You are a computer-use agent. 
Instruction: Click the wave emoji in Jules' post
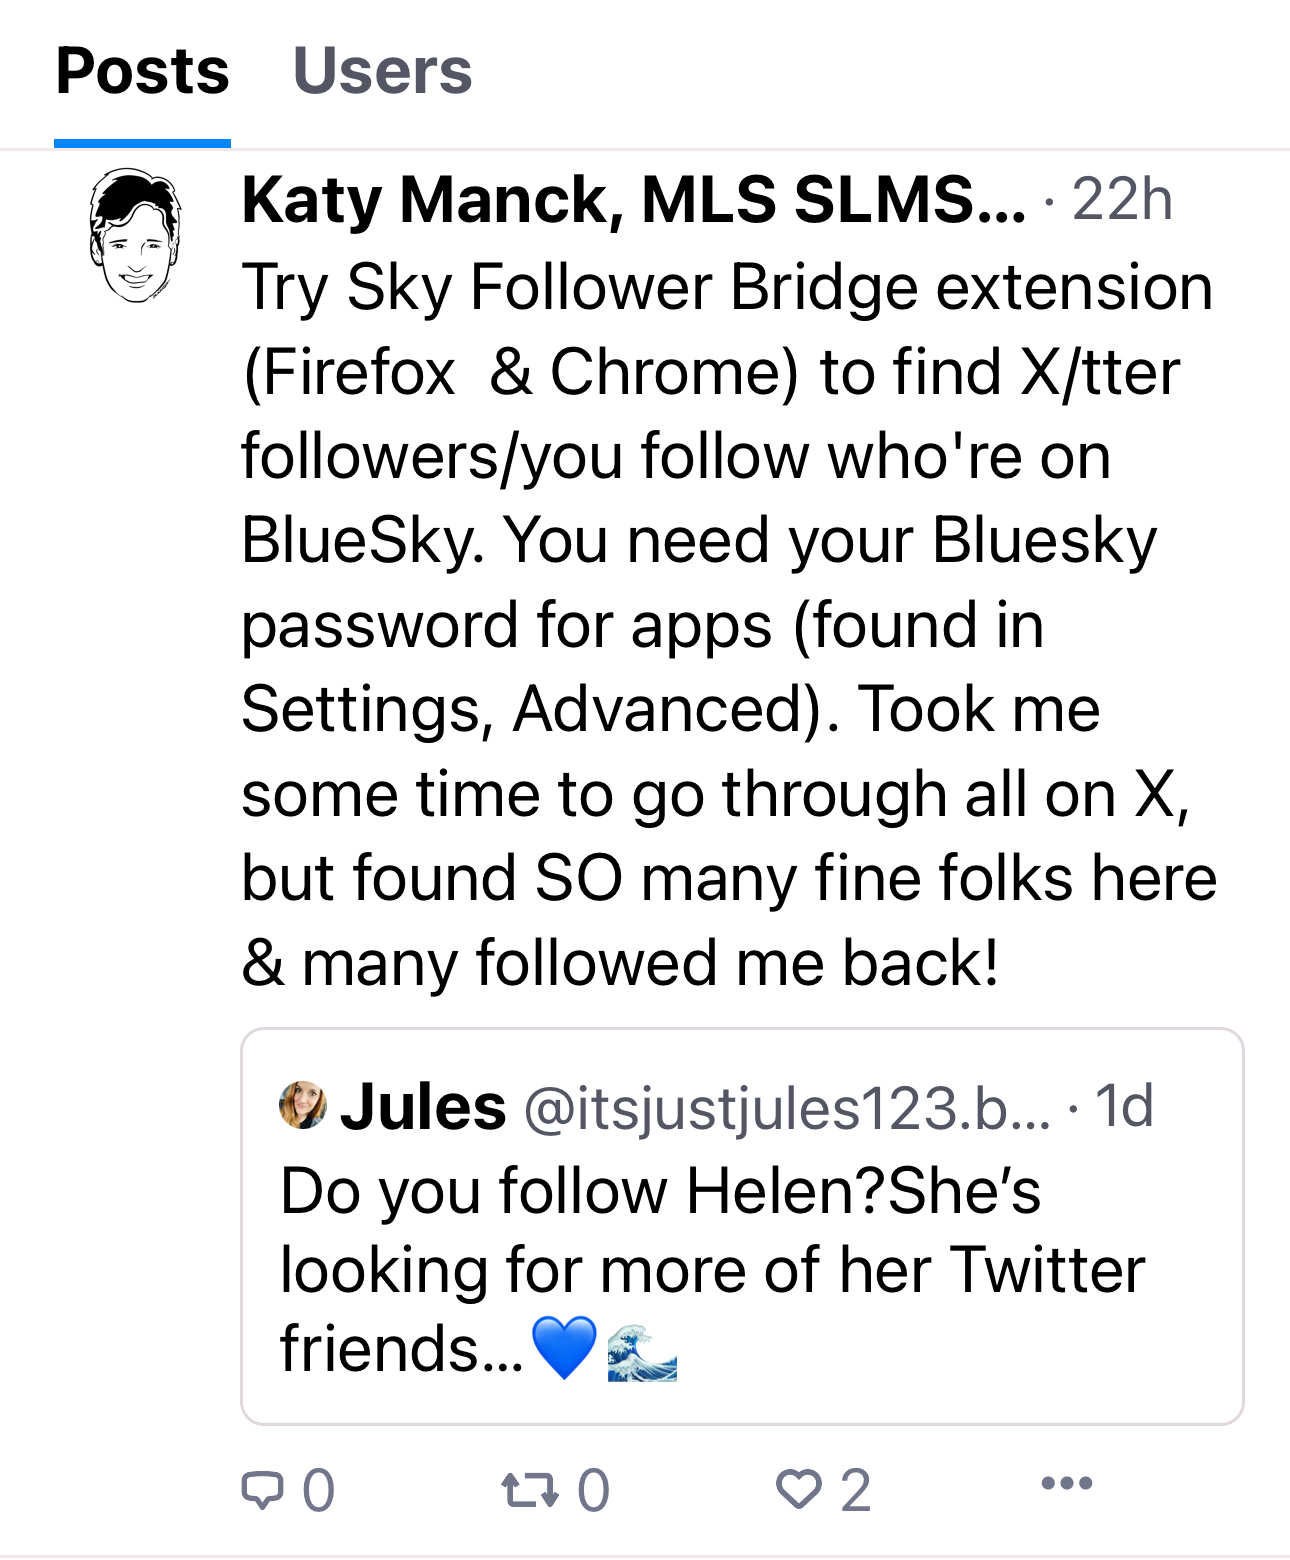coord(642,1351)
